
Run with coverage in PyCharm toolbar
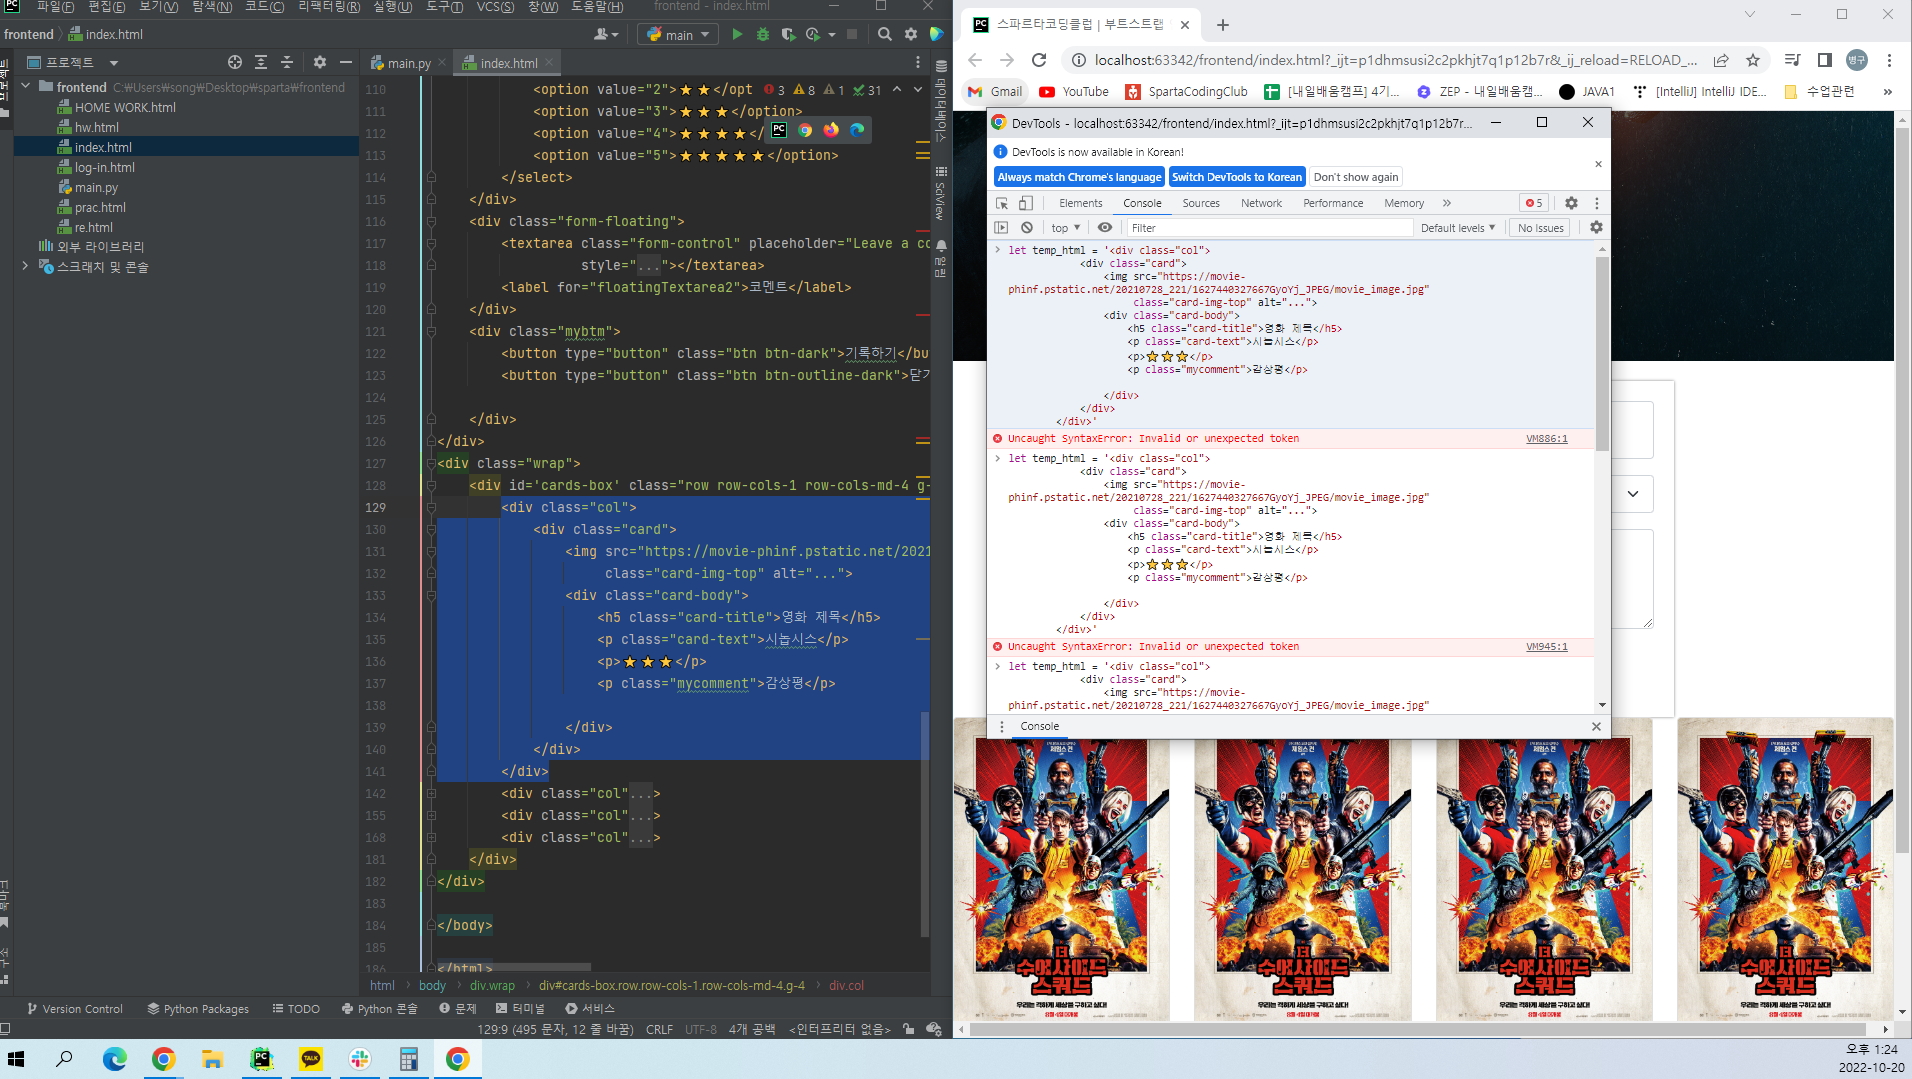(x=788, y=34)
